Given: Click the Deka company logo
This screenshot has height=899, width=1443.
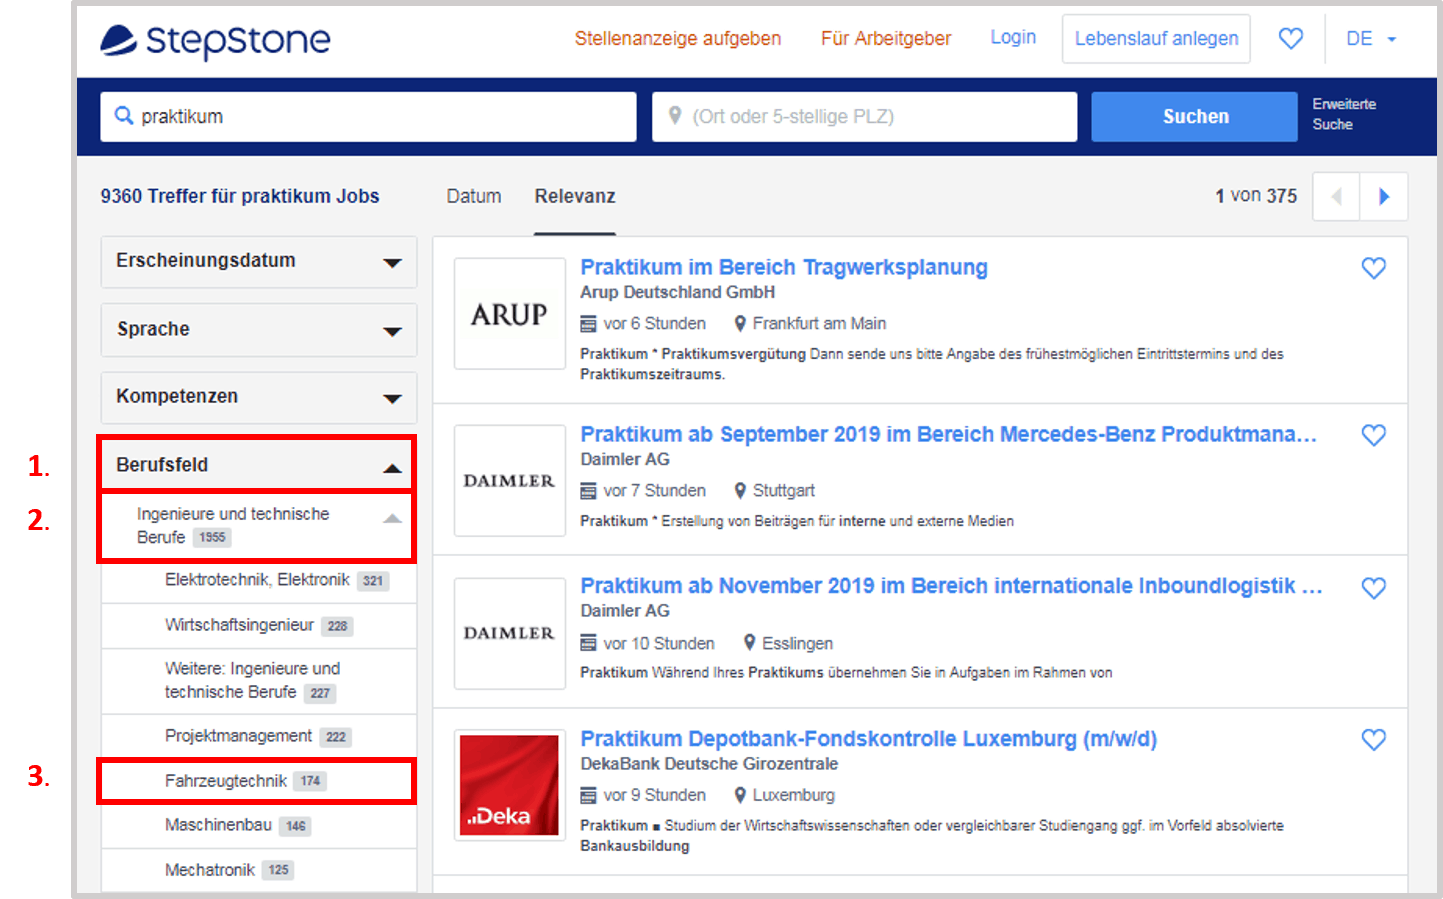Looking at the screenshot, I should coord(509,785).
